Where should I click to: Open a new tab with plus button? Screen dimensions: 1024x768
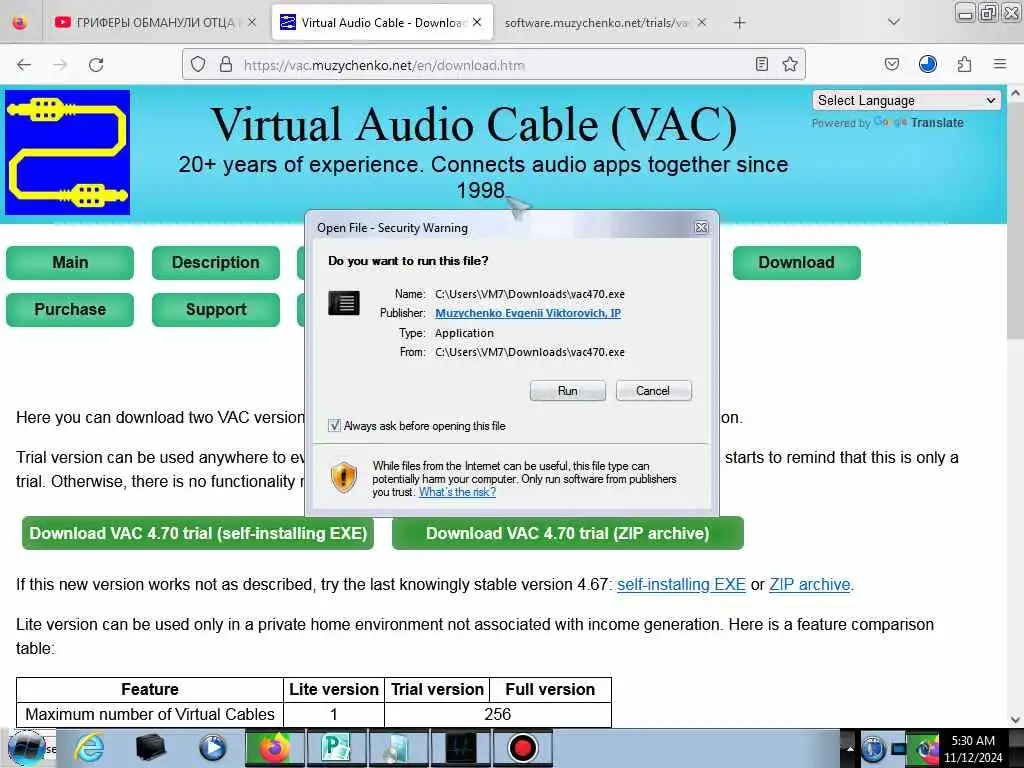point(739,23)
